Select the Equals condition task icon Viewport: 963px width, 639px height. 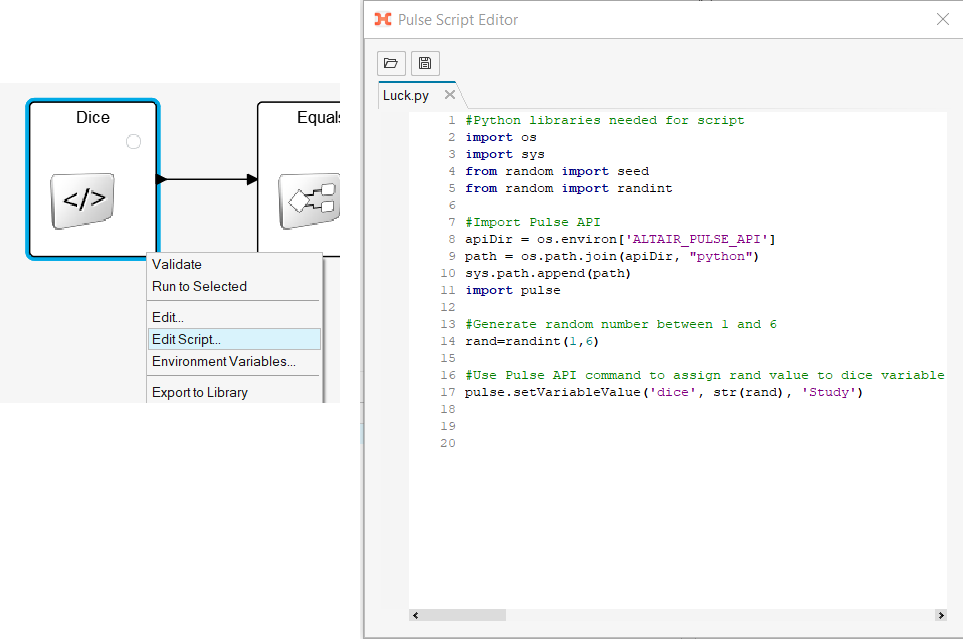click(x=309, y=201)
